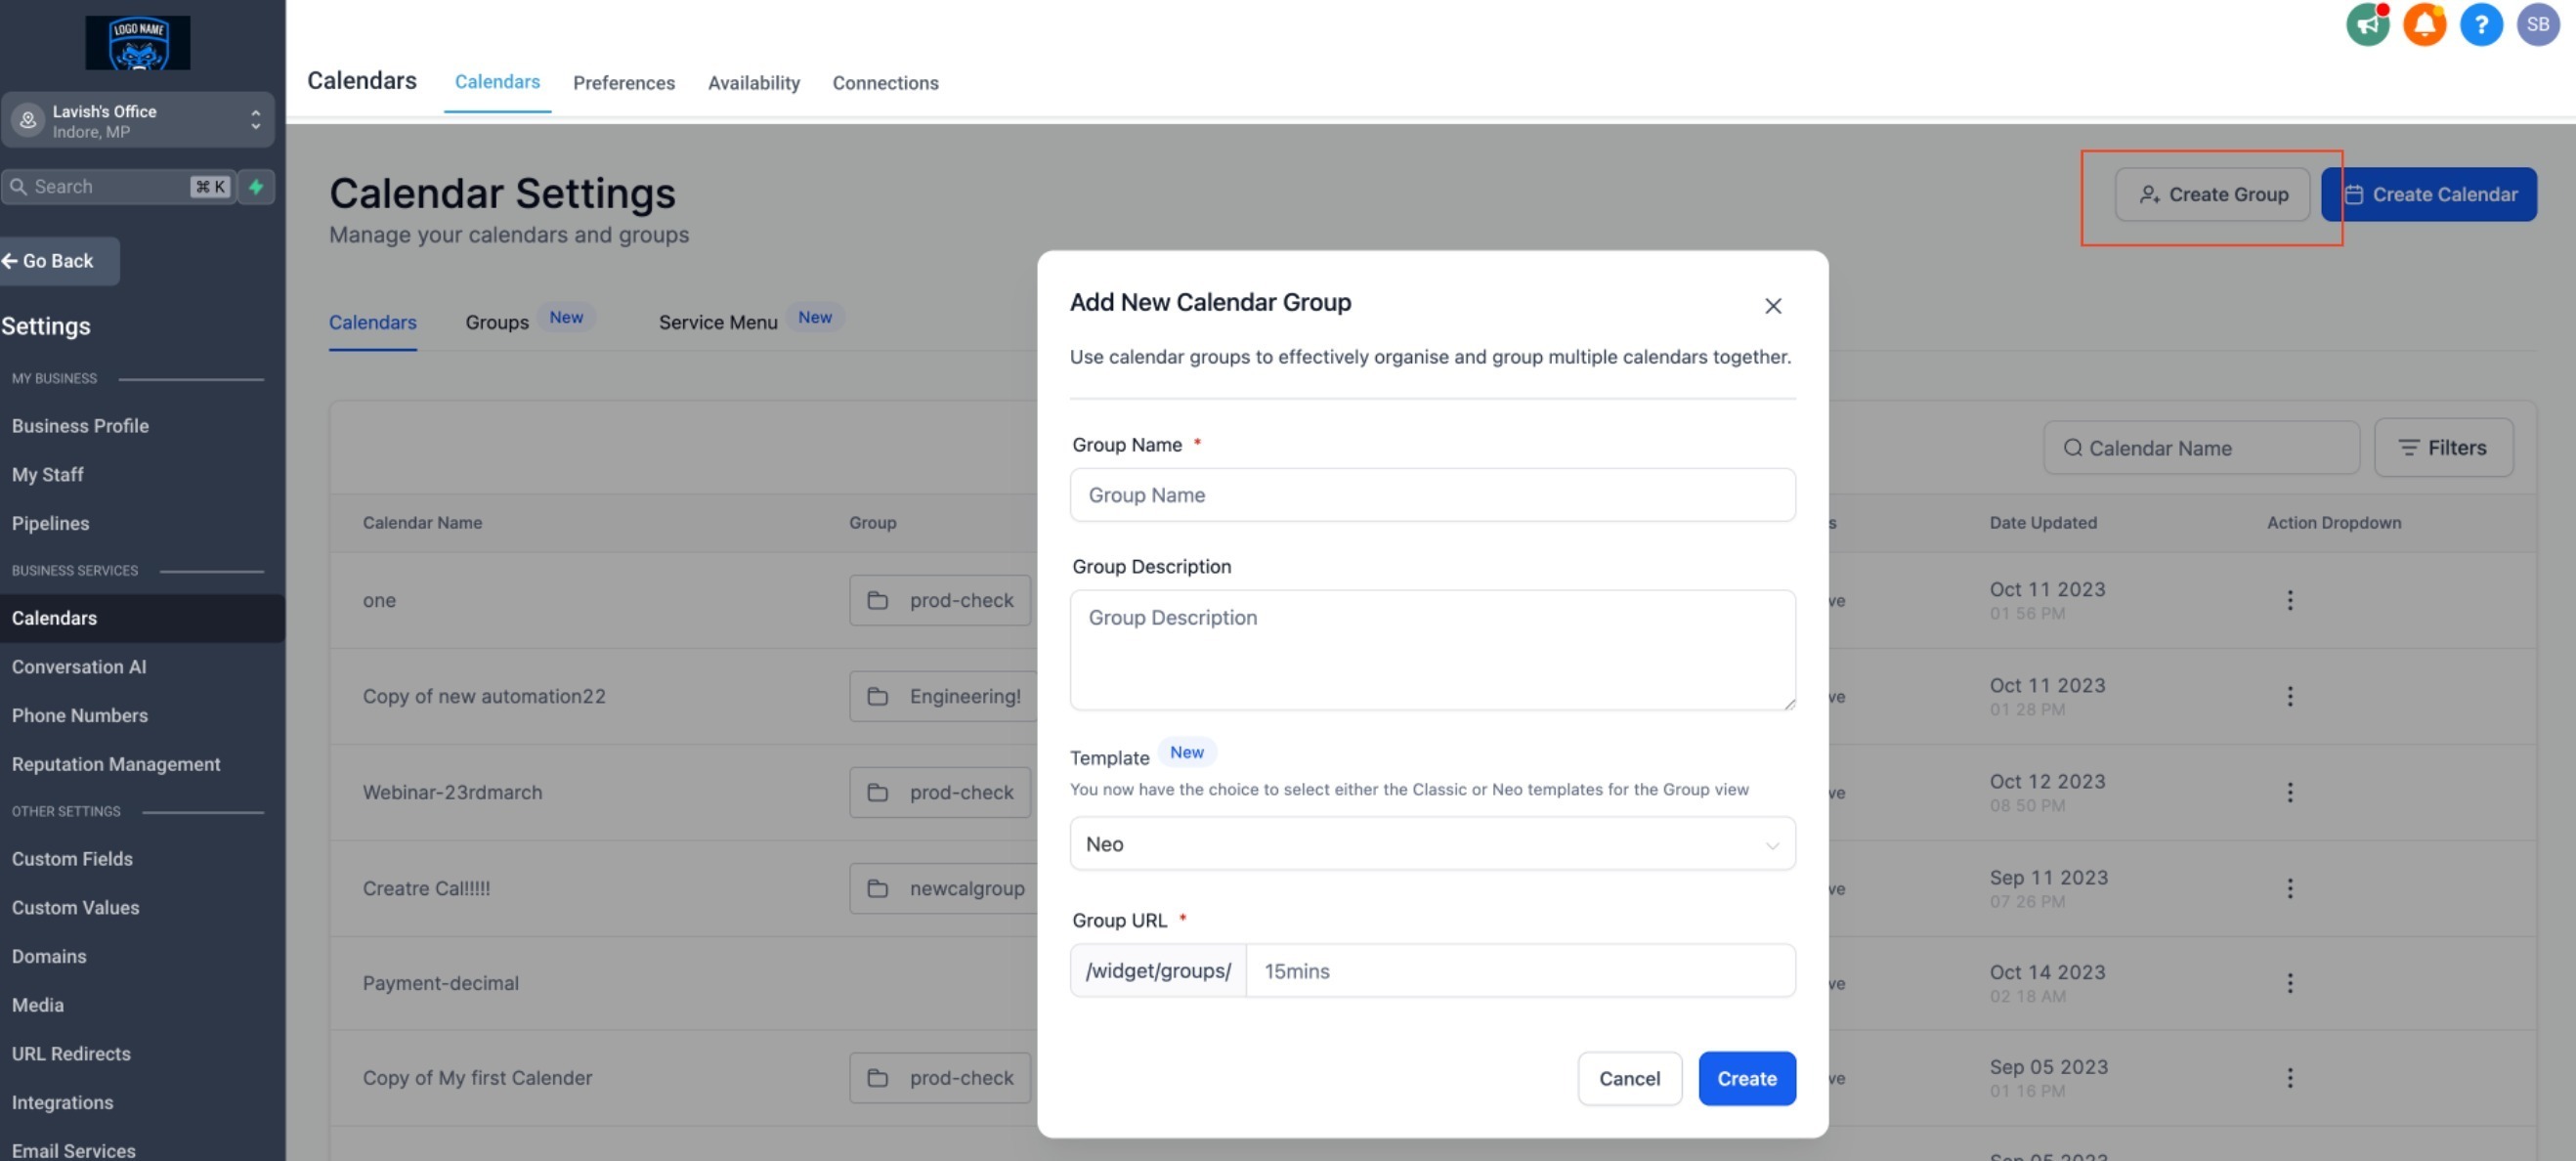Click the Go Back button
Screen dimensions: 2576x1161
click(58, 261)
